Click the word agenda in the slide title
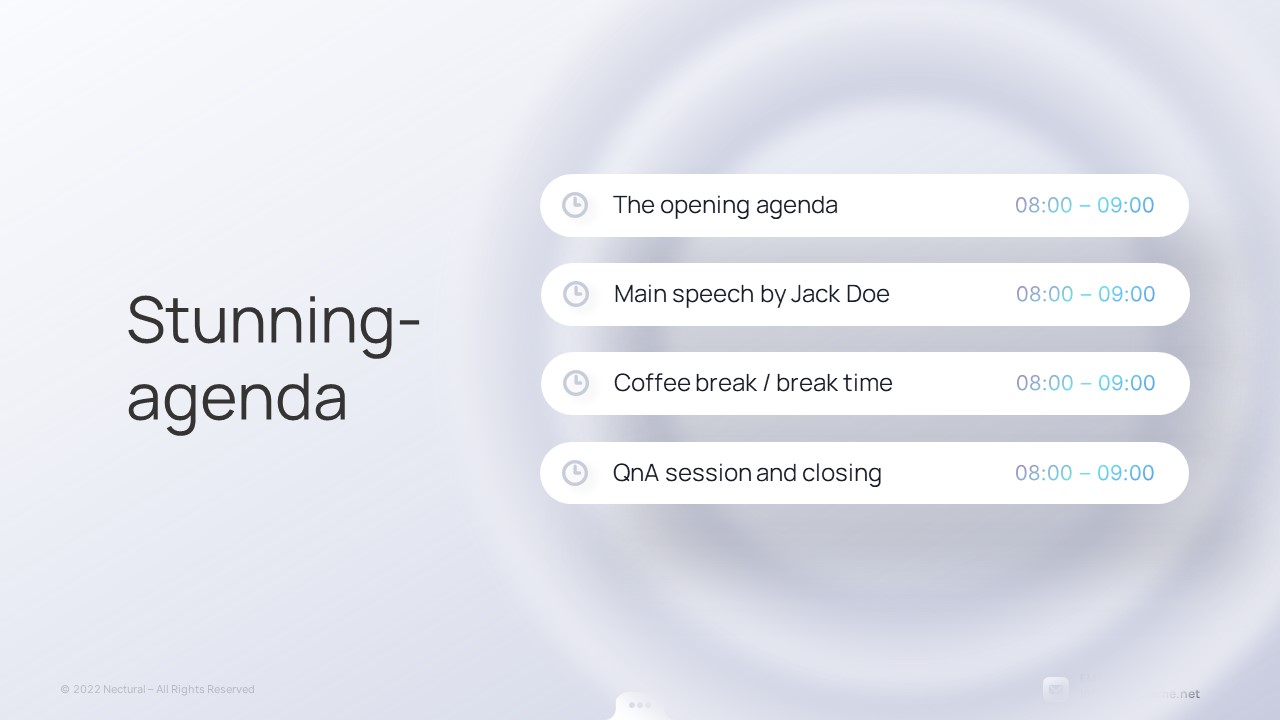Screen dimensions: 1280x720 (237, 398)
